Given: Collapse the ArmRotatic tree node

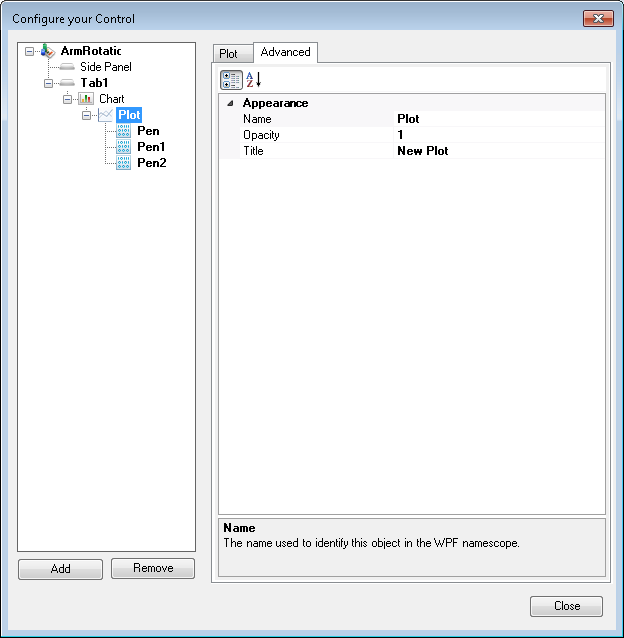Looking at the screenshot, I should tap(30, 51).
